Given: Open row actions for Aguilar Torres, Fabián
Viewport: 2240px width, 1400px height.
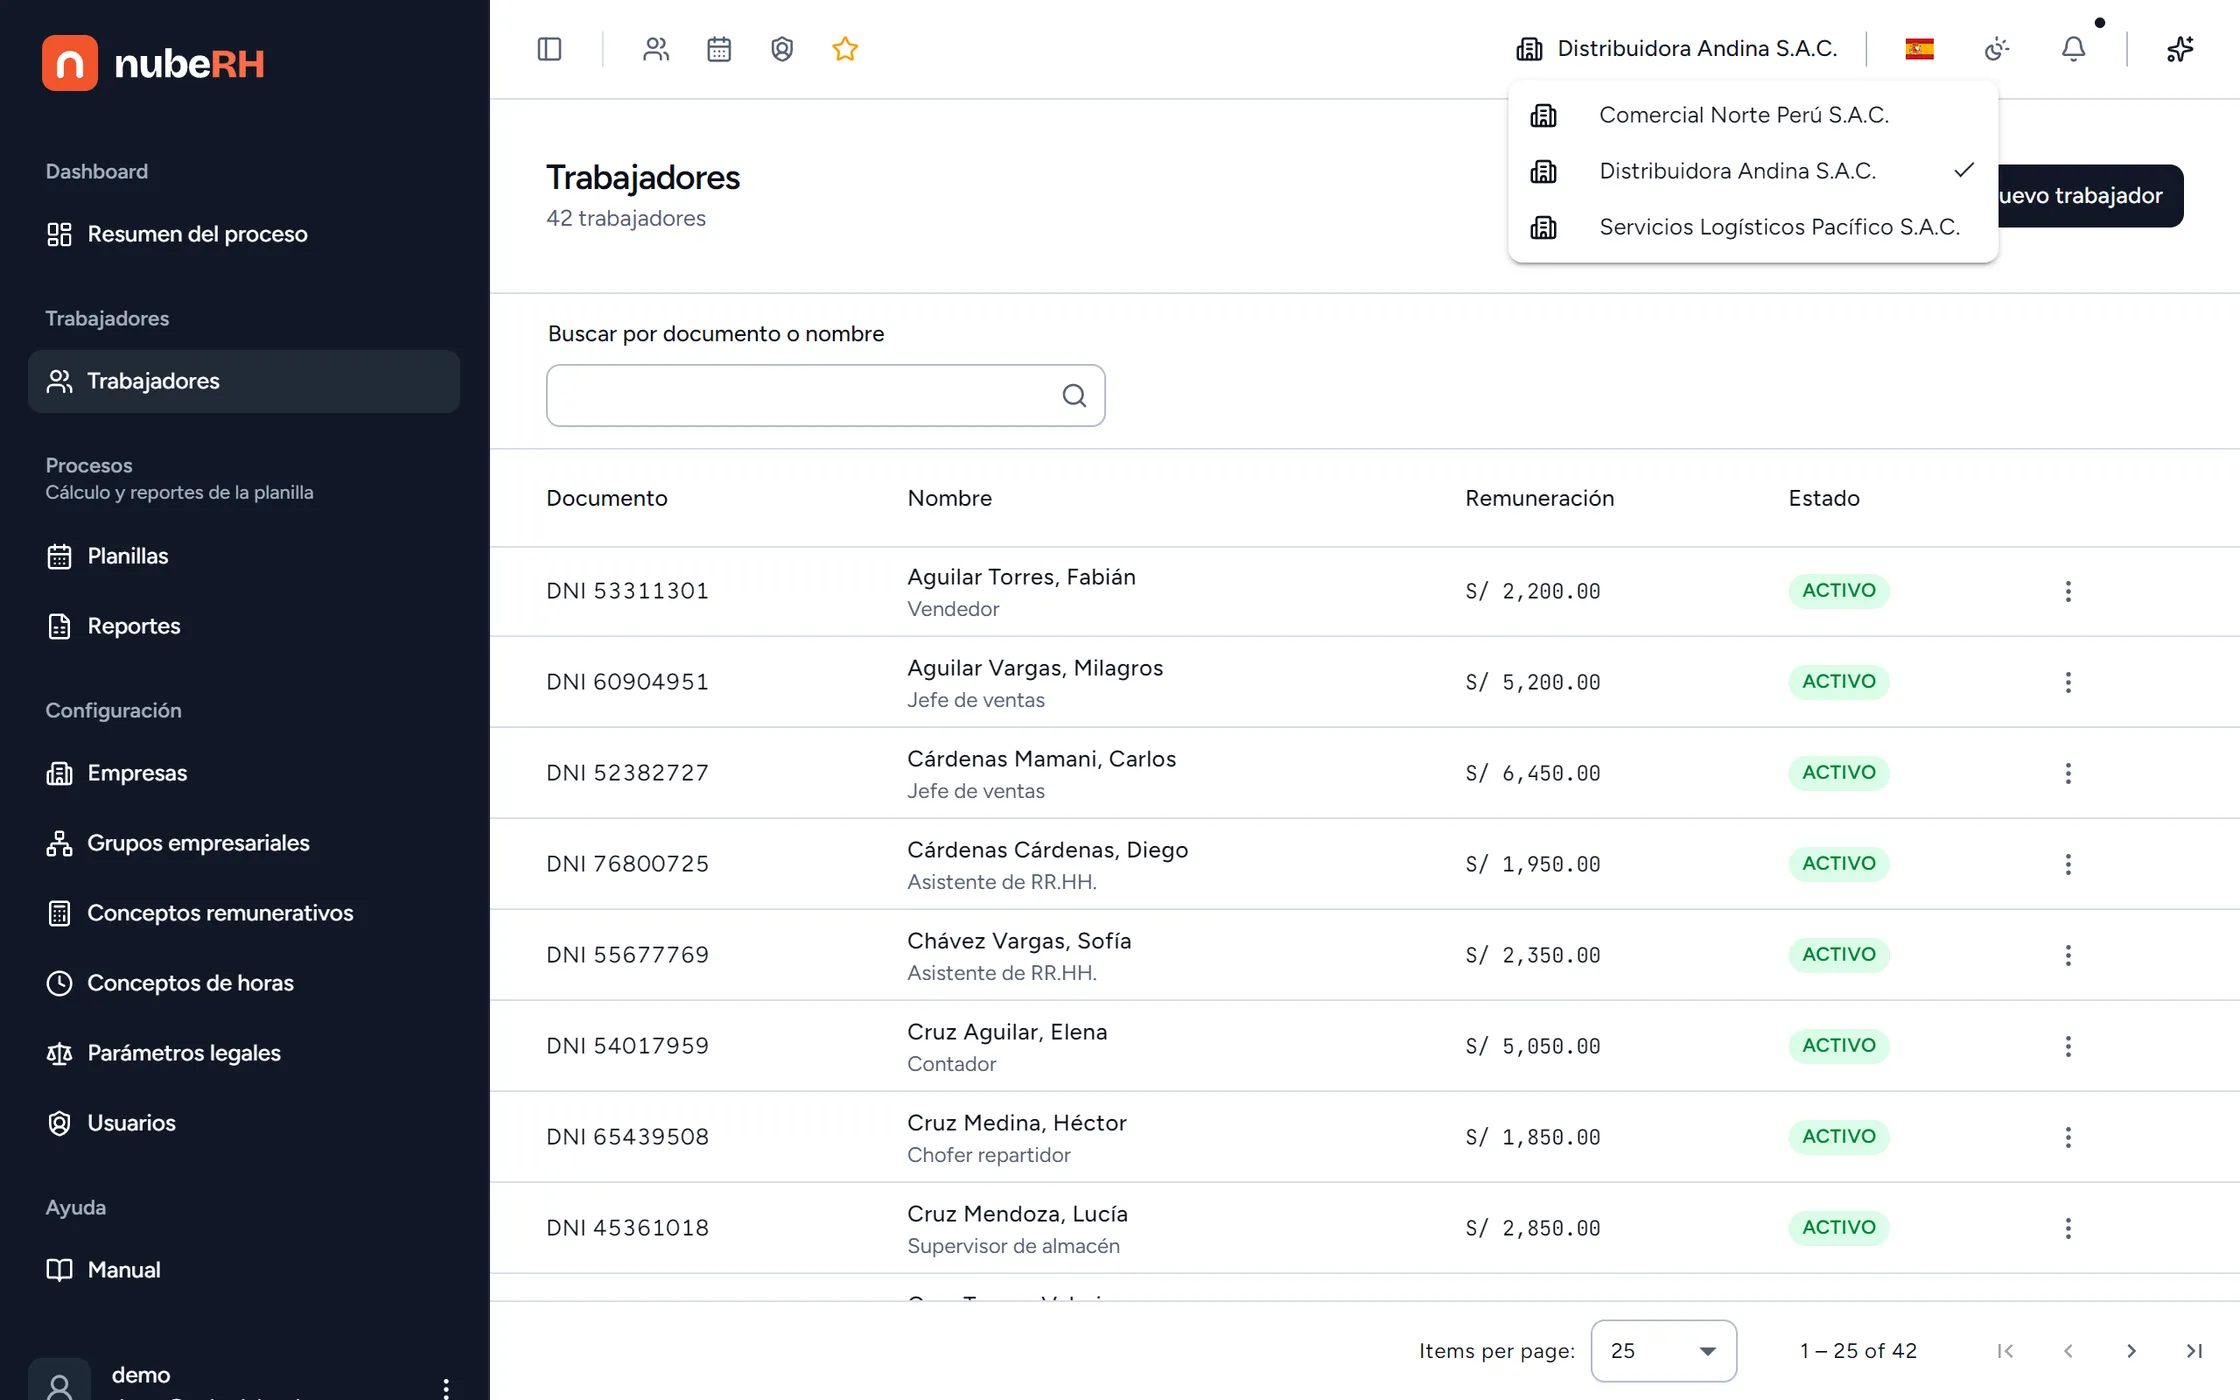Looking at the screenshot, I should [2068, 591].
